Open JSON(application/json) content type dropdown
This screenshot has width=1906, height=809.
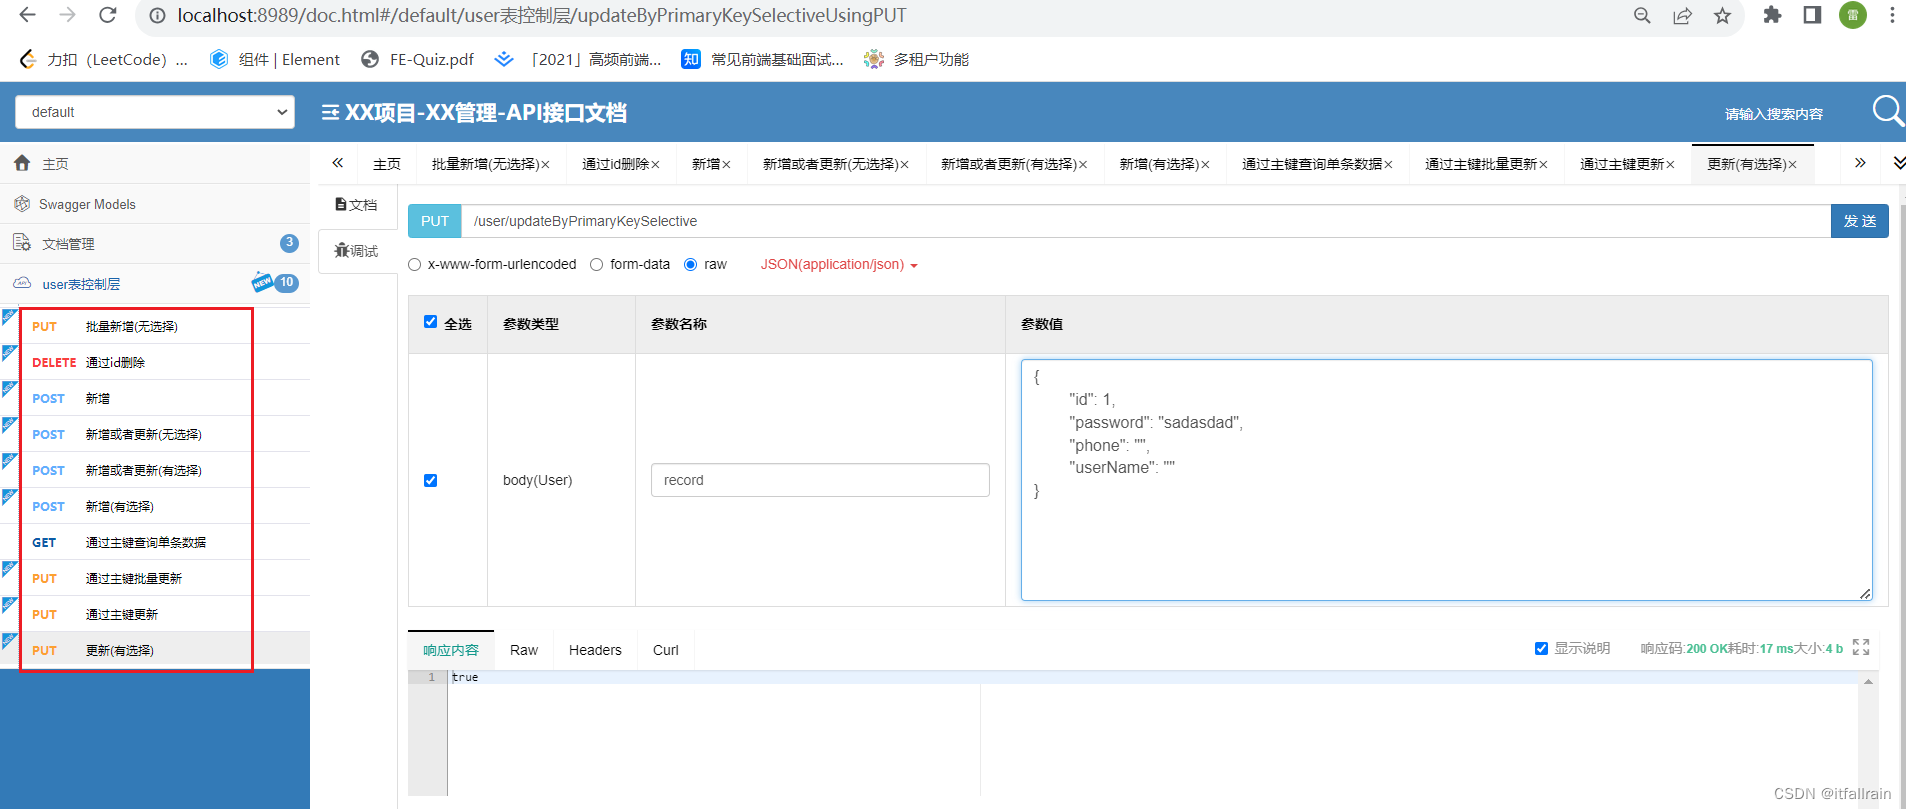click(839, 265)
